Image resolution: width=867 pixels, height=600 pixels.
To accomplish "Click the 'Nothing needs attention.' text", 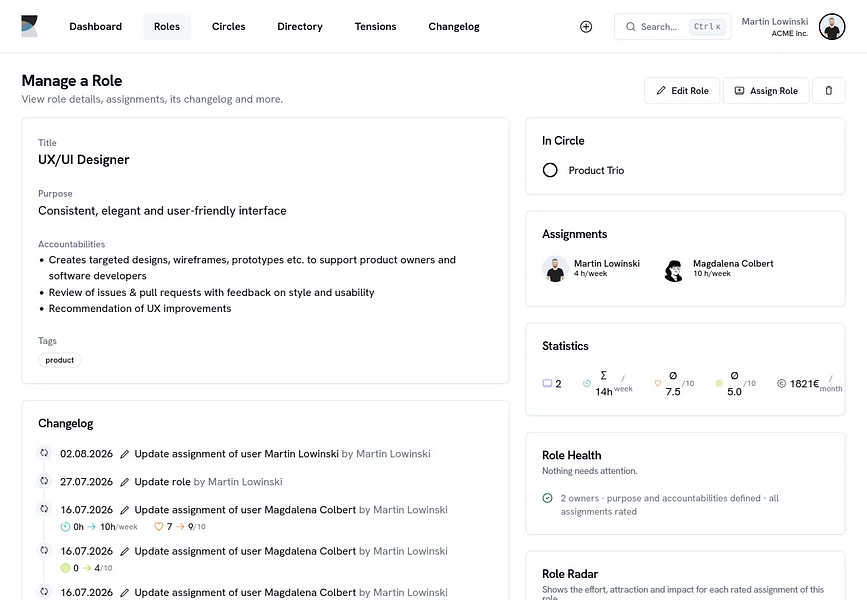I will click(x=589, y=471).
